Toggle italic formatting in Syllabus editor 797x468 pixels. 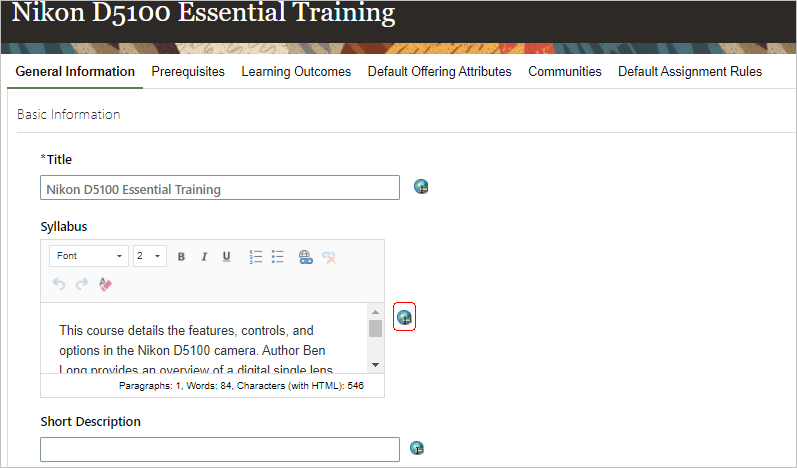point(204,257)
